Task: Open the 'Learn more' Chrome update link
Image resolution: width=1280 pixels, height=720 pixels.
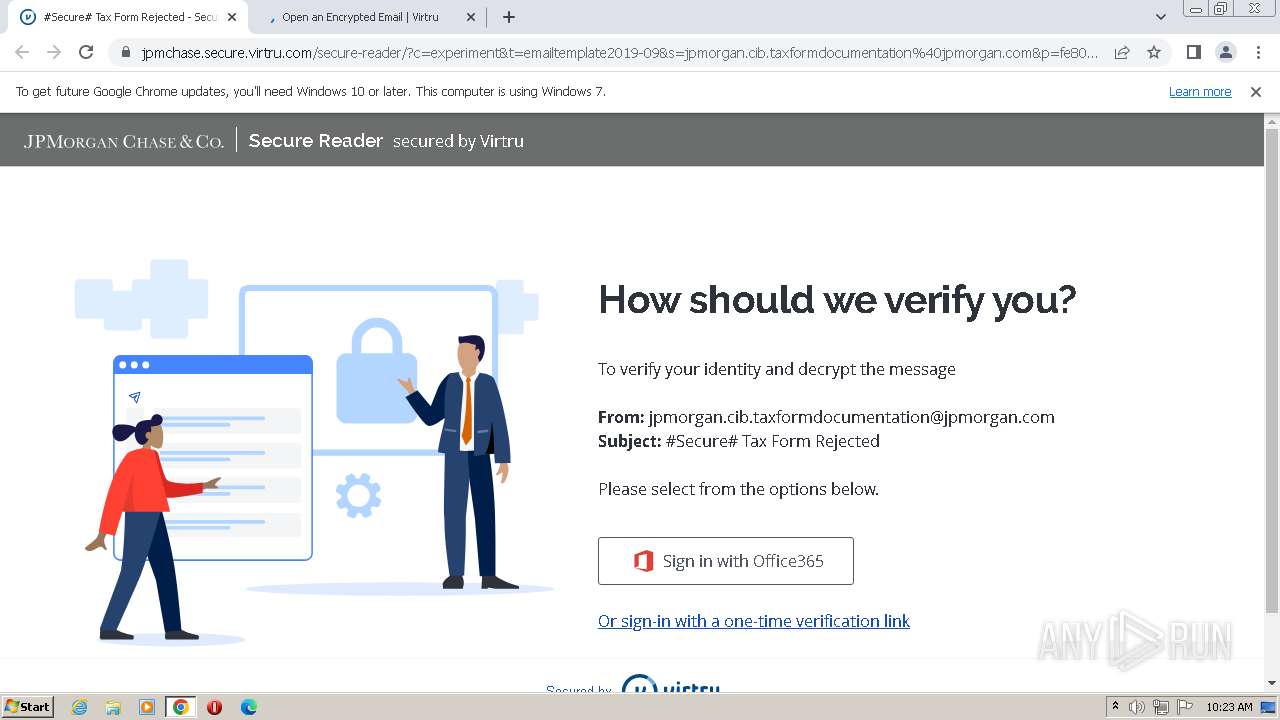Action: click(x=1200, y=92)
